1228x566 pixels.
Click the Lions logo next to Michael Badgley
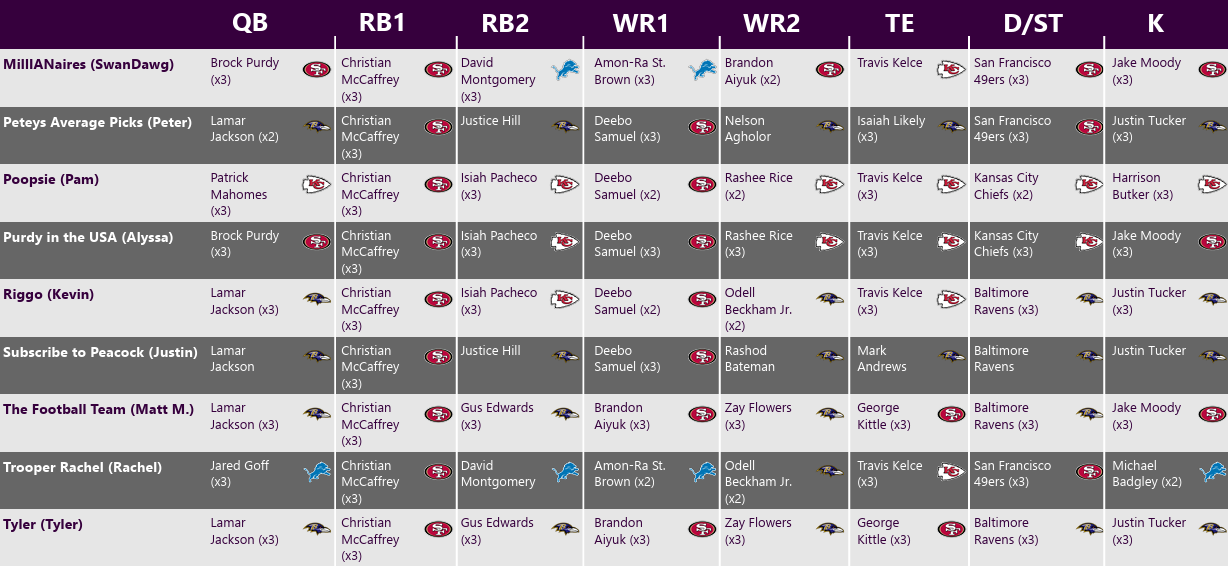[1212, 472]
